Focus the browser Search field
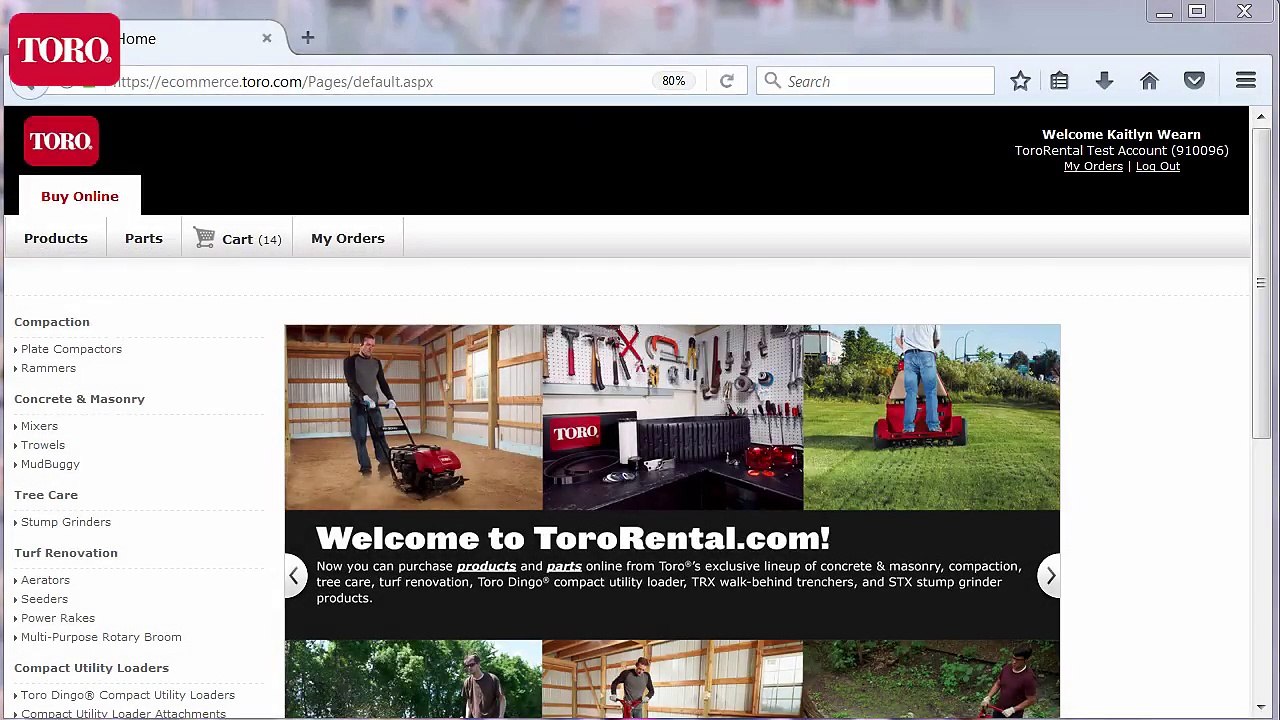Screen dimensions: 1280x720 click(876, 81)
